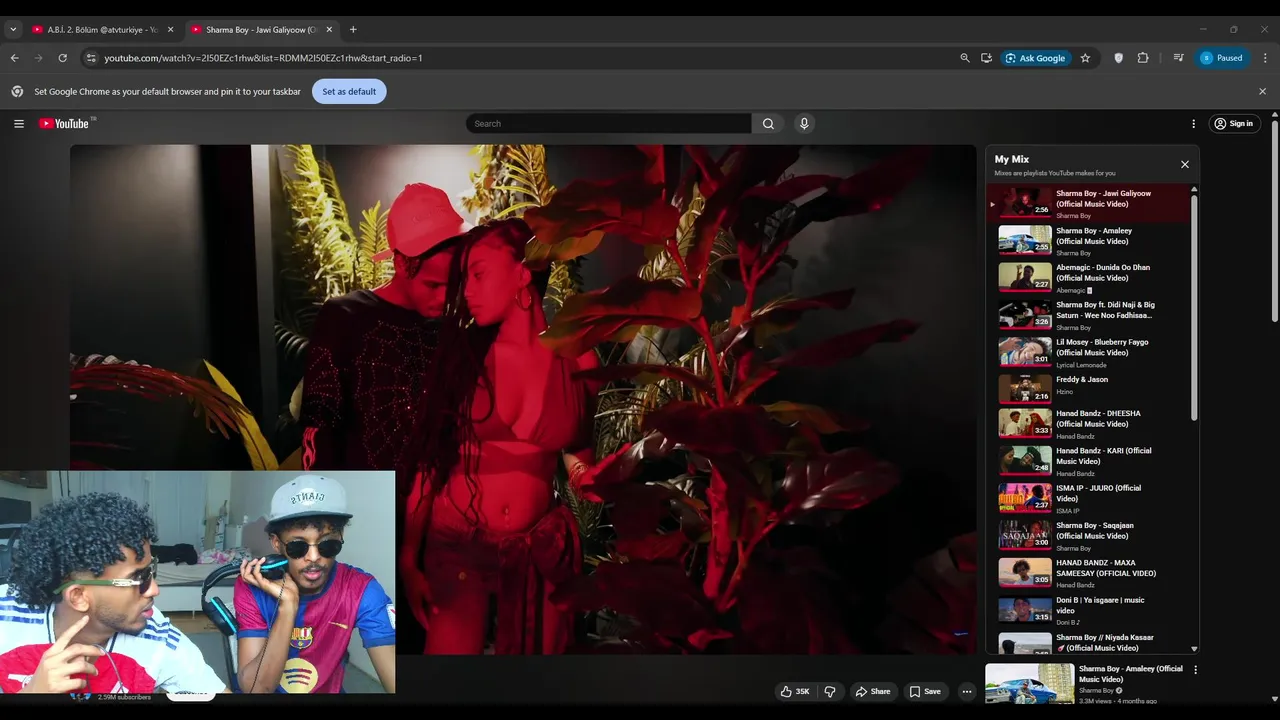Open YouTube settings three-dot menu

(1193, 124)
